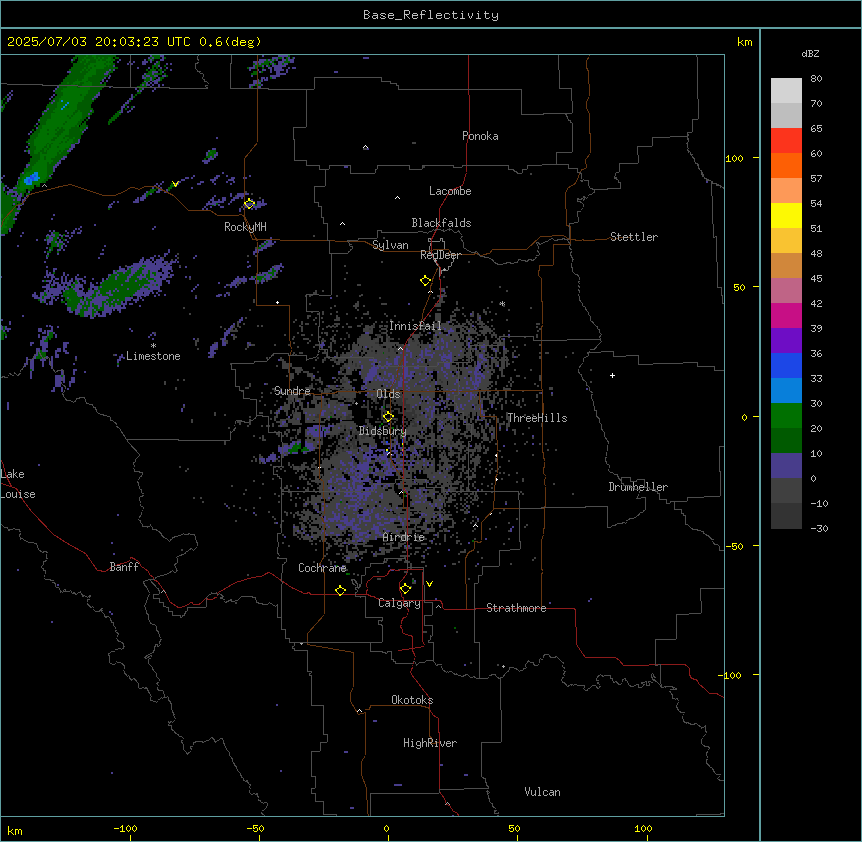Viewport: 862px width, 842px height.
Task: Select the RedDeer city label
Action: pyautogui.click(x=440, y=255)
